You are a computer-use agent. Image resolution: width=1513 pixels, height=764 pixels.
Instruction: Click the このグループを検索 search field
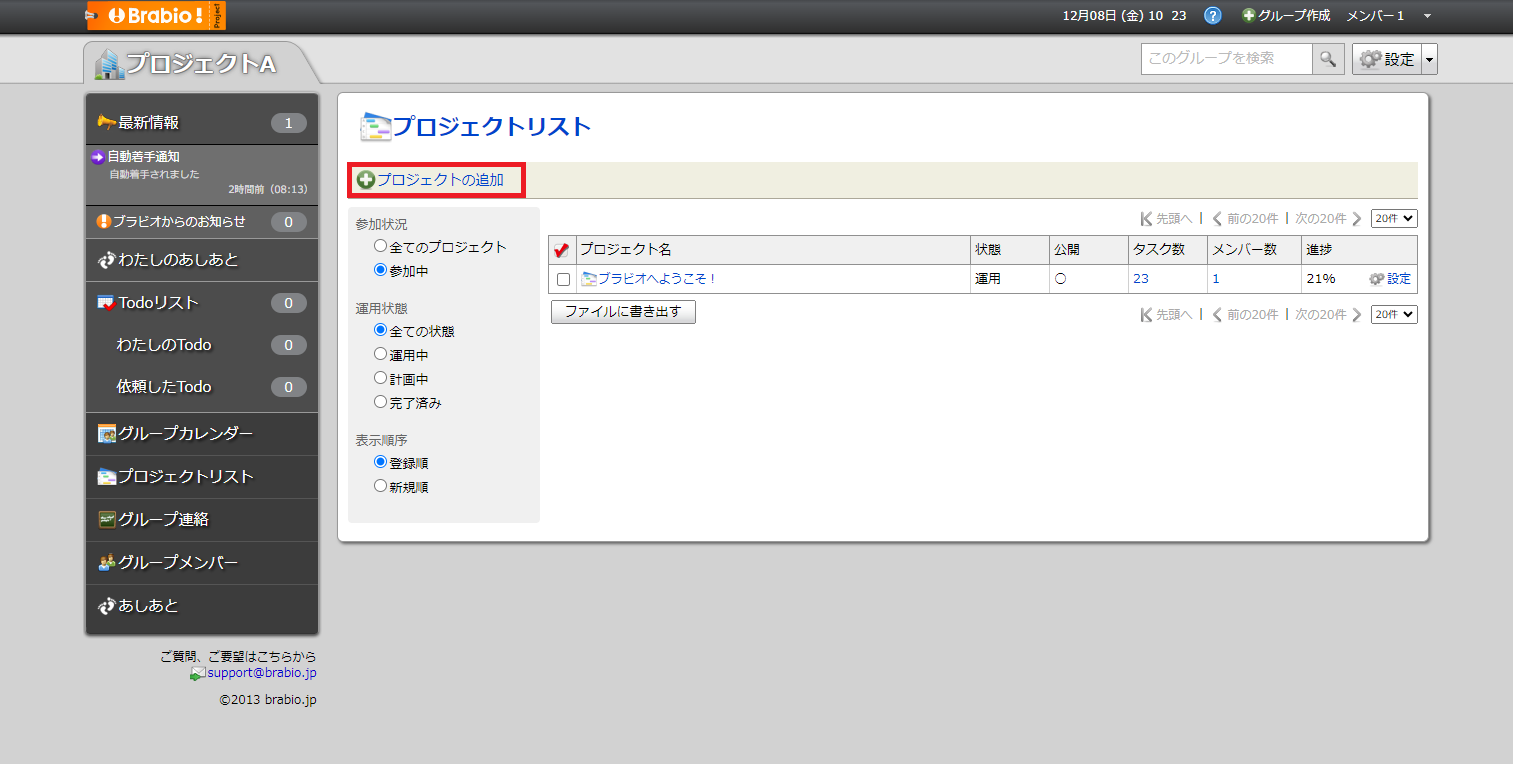1226,59
